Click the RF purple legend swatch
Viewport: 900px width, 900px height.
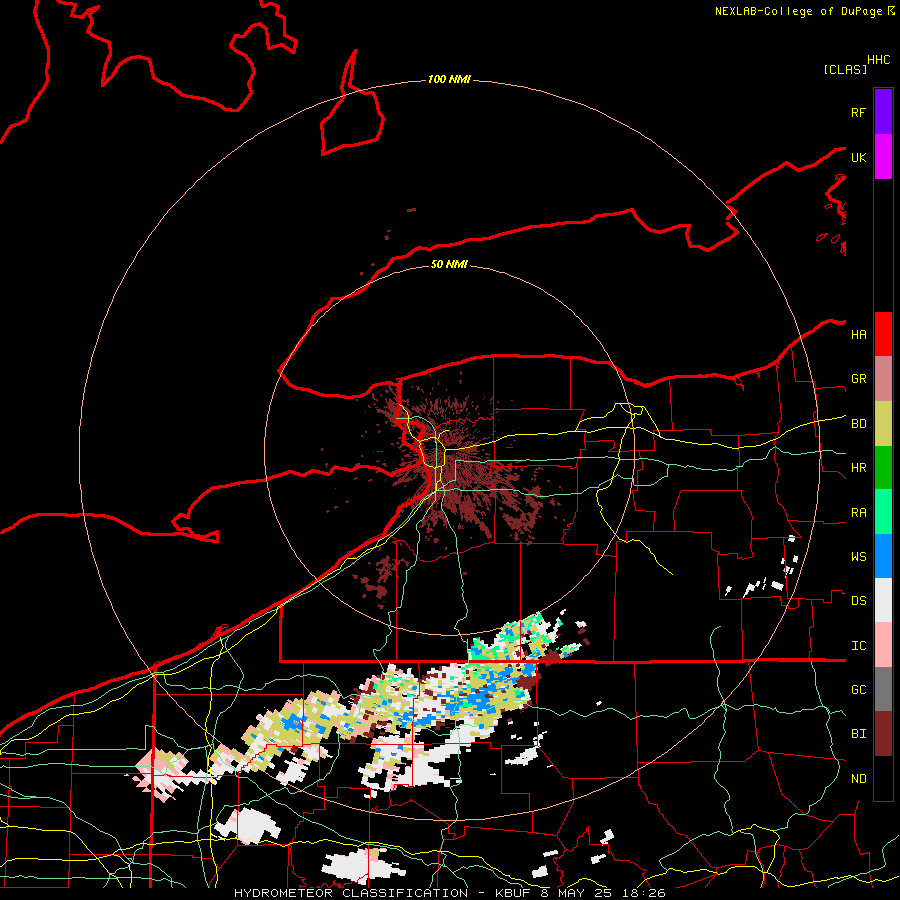click(883, 112)
